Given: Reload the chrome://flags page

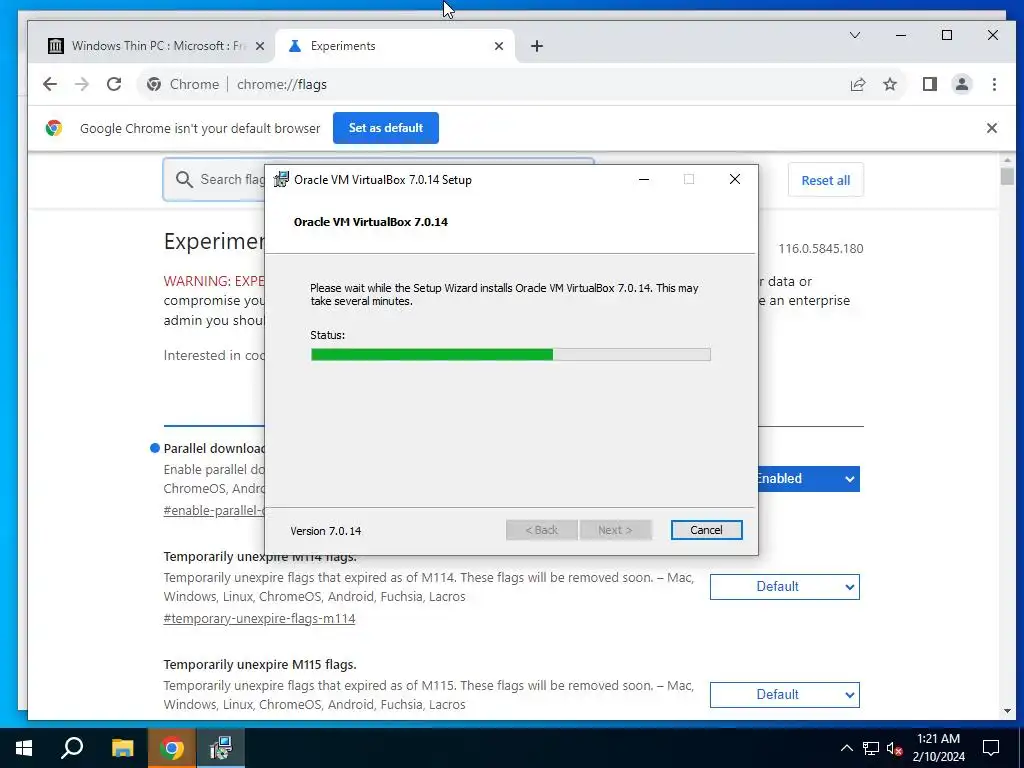Looking at the screenshot, I should [x=114, y=84].
